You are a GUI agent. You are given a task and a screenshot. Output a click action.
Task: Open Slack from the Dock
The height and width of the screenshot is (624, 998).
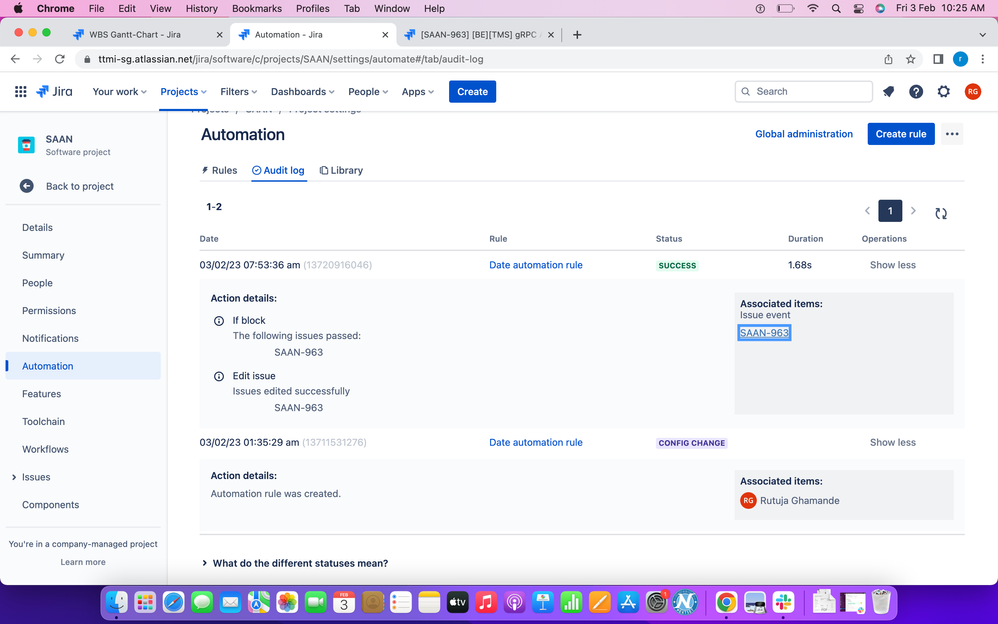pyautogui.click(x=784, y=602)
